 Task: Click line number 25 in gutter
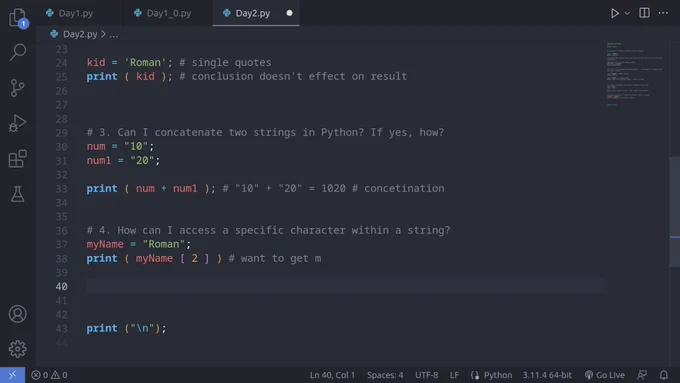(x=61, y=77)
